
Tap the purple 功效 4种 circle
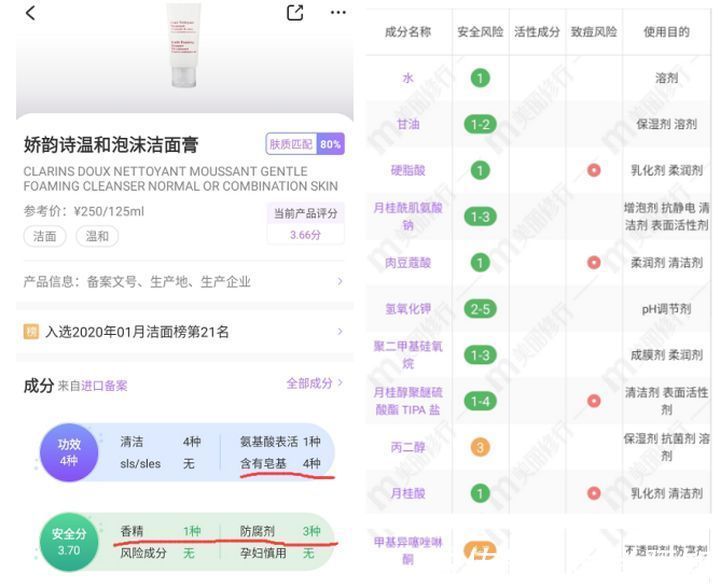click(69, 452)
